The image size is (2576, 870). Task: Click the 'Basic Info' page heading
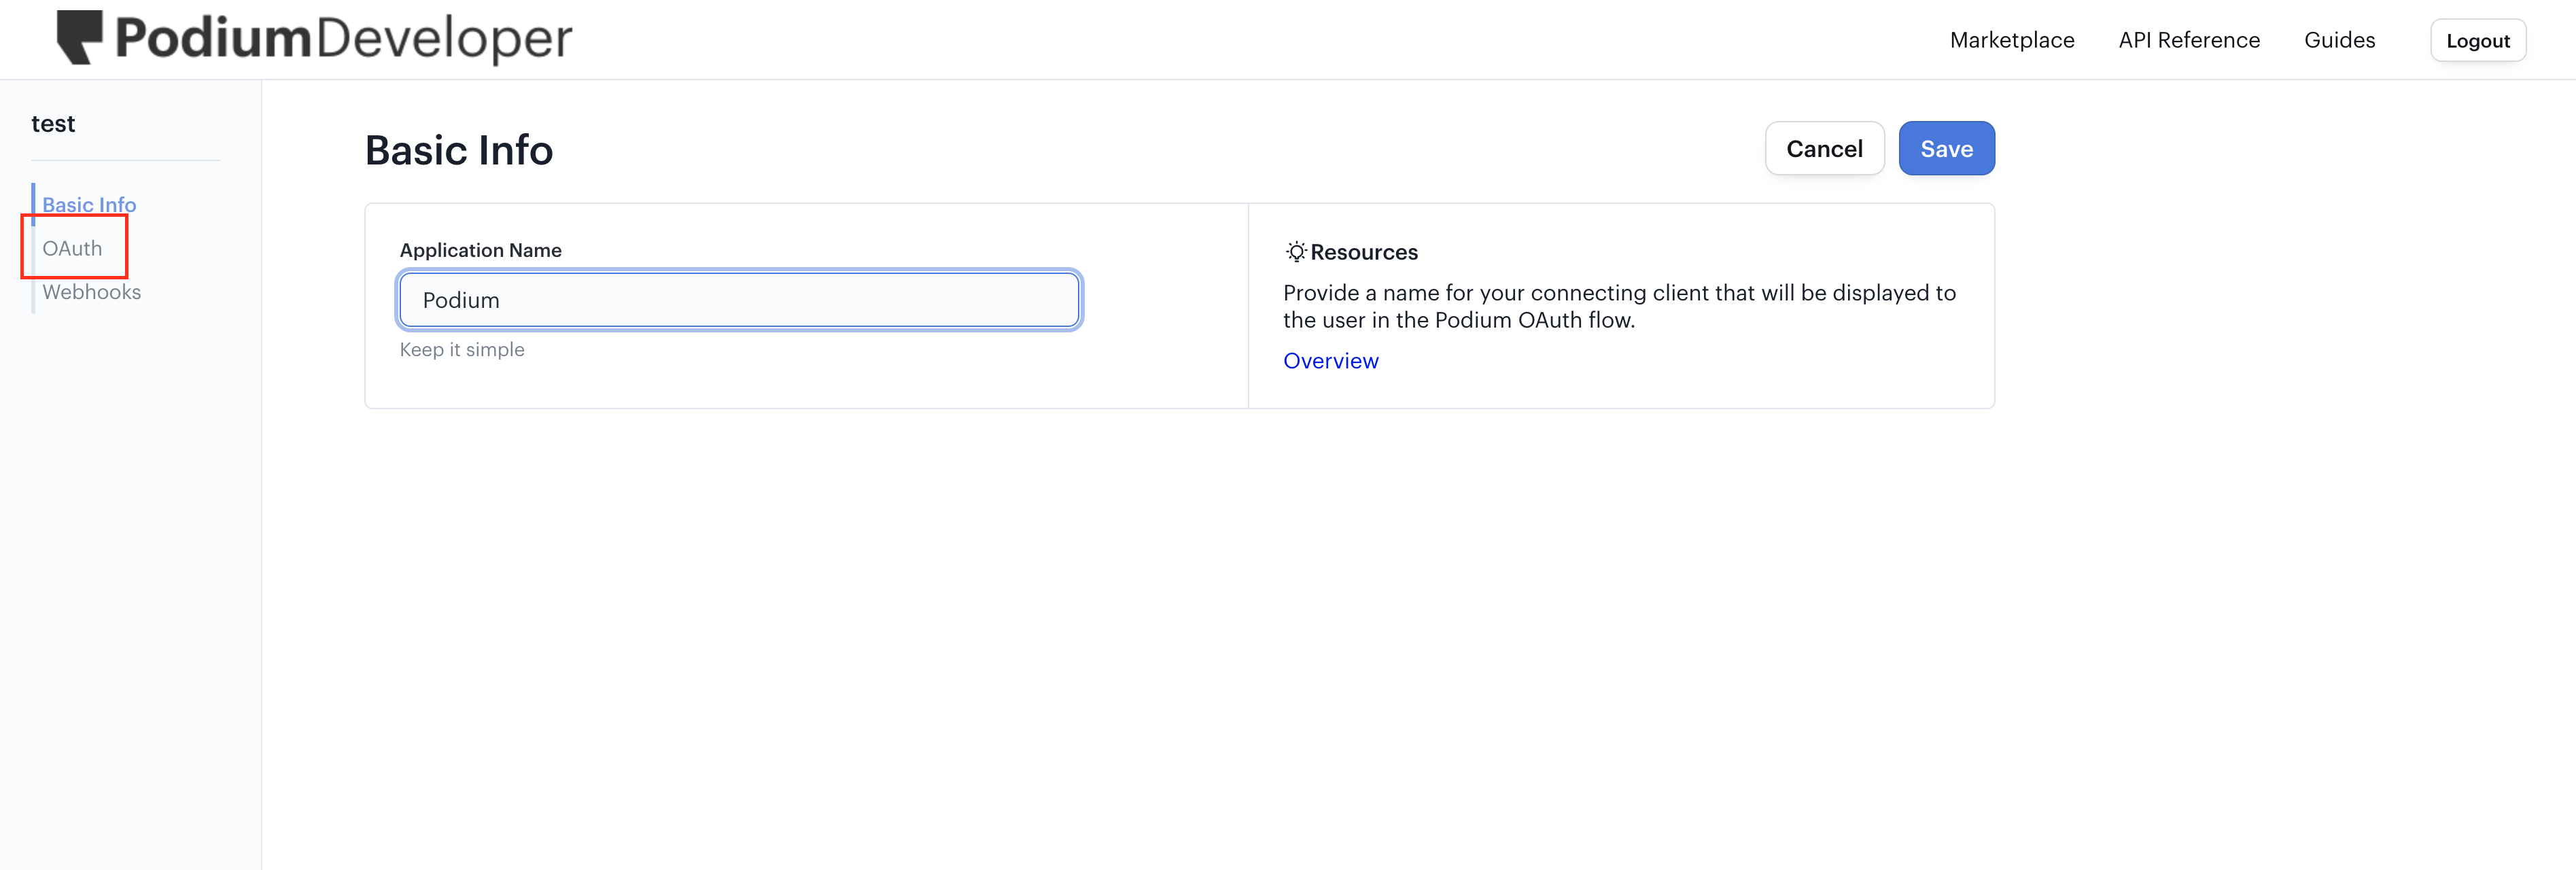(459, 150)
